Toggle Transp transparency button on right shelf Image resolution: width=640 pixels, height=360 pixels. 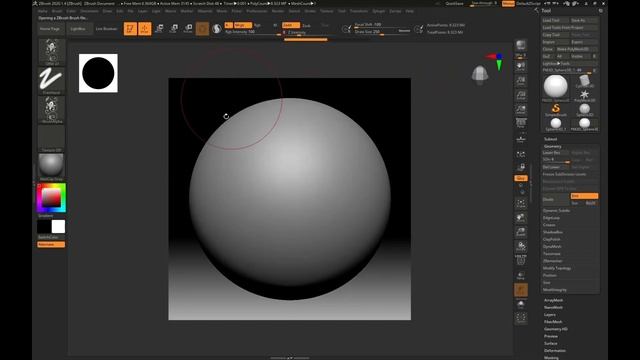[521, 275]
